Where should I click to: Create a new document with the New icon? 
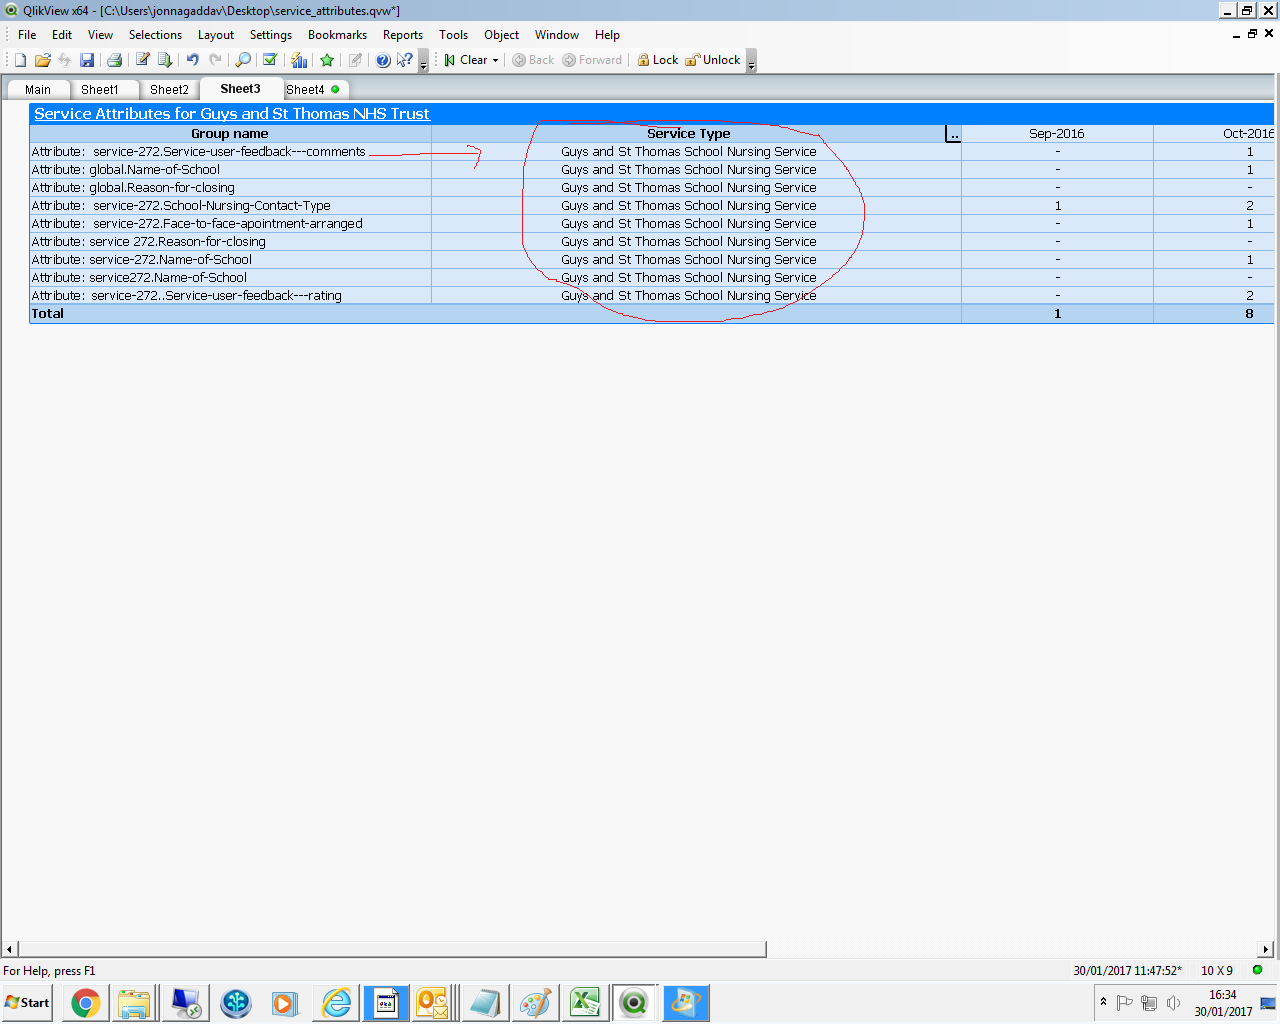20,60
